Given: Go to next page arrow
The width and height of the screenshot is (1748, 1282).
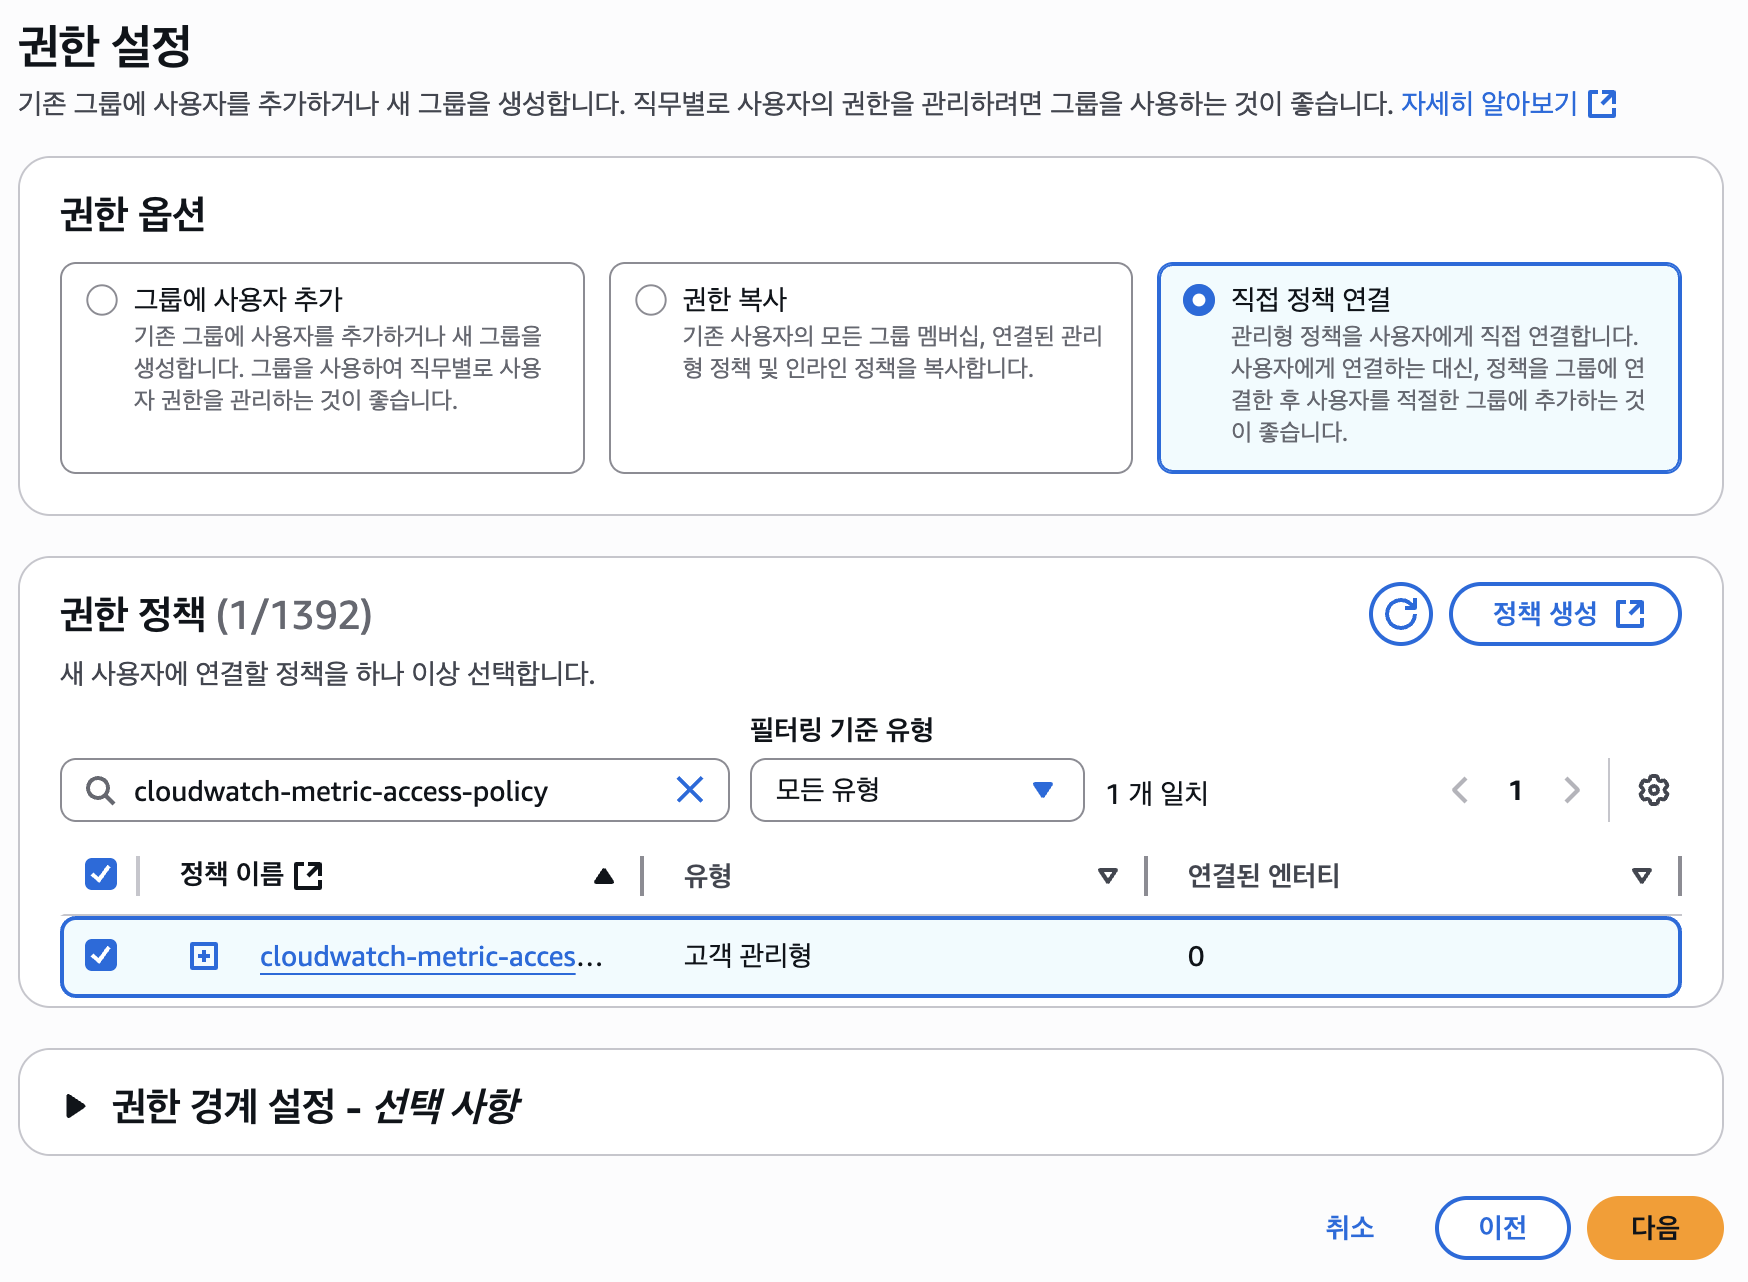Looking at the screenshot, I should tap(1572, 790).
